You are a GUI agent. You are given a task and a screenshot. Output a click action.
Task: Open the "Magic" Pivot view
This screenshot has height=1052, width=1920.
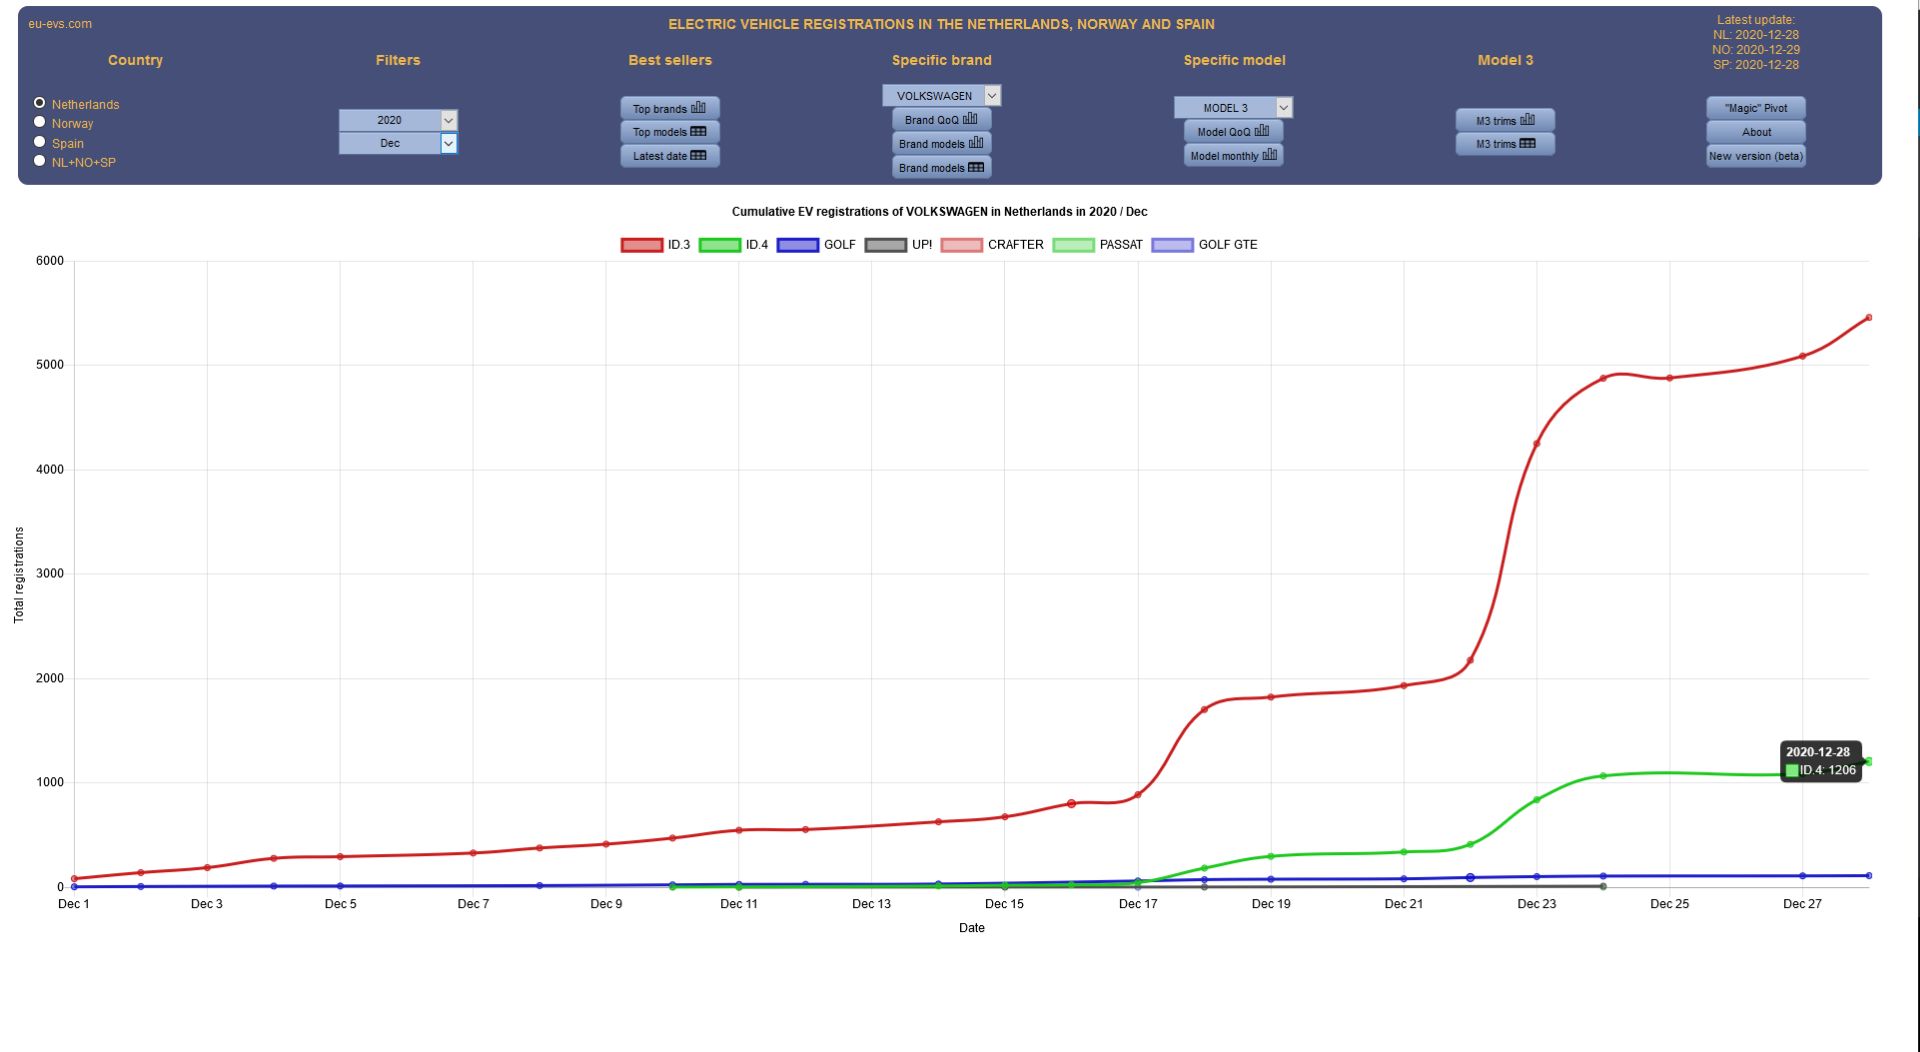point(1756,108)
